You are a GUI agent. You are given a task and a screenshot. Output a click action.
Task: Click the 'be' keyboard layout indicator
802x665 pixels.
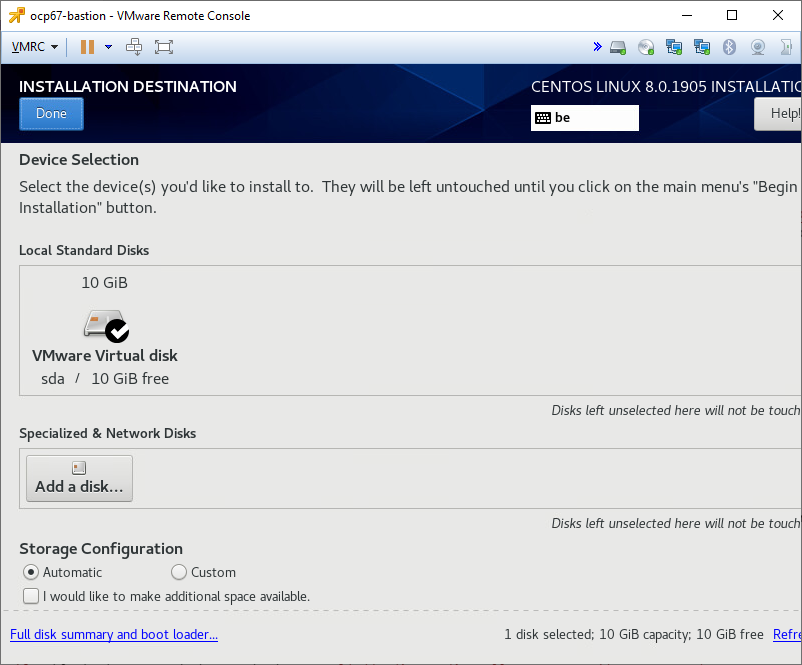(x=585, y=118)
